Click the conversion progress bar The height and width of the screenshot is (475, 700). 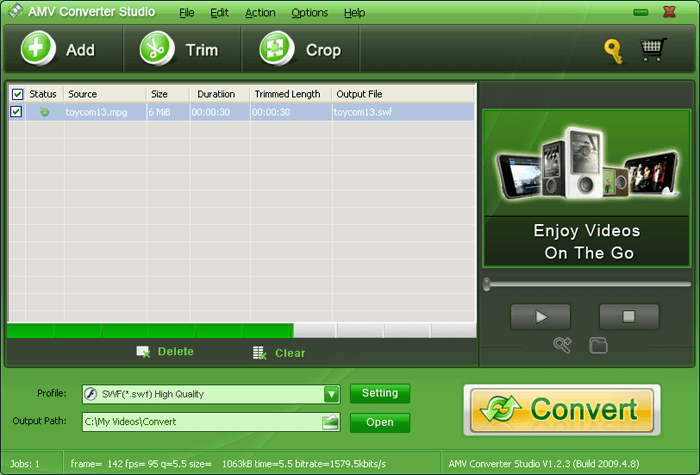click(242, 331)
